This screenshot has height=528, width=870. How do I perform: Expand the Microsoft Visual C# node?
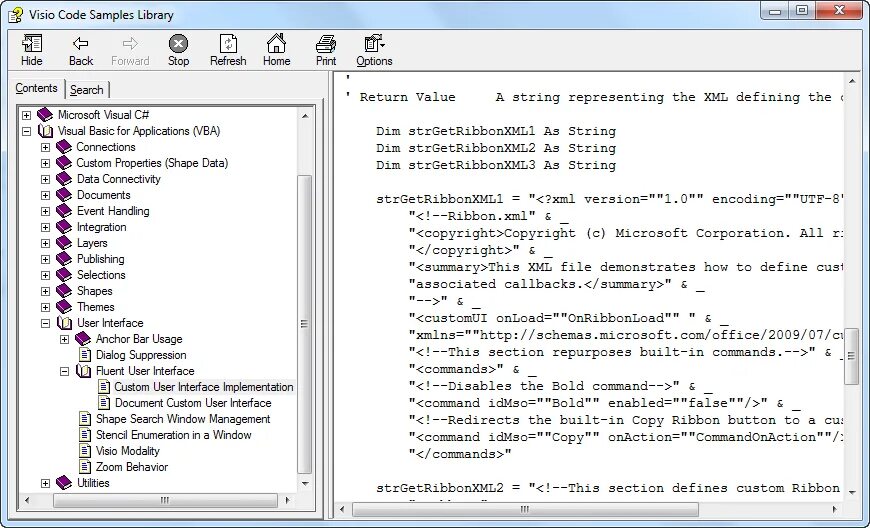pyautogui.click(x=26, y=115)
